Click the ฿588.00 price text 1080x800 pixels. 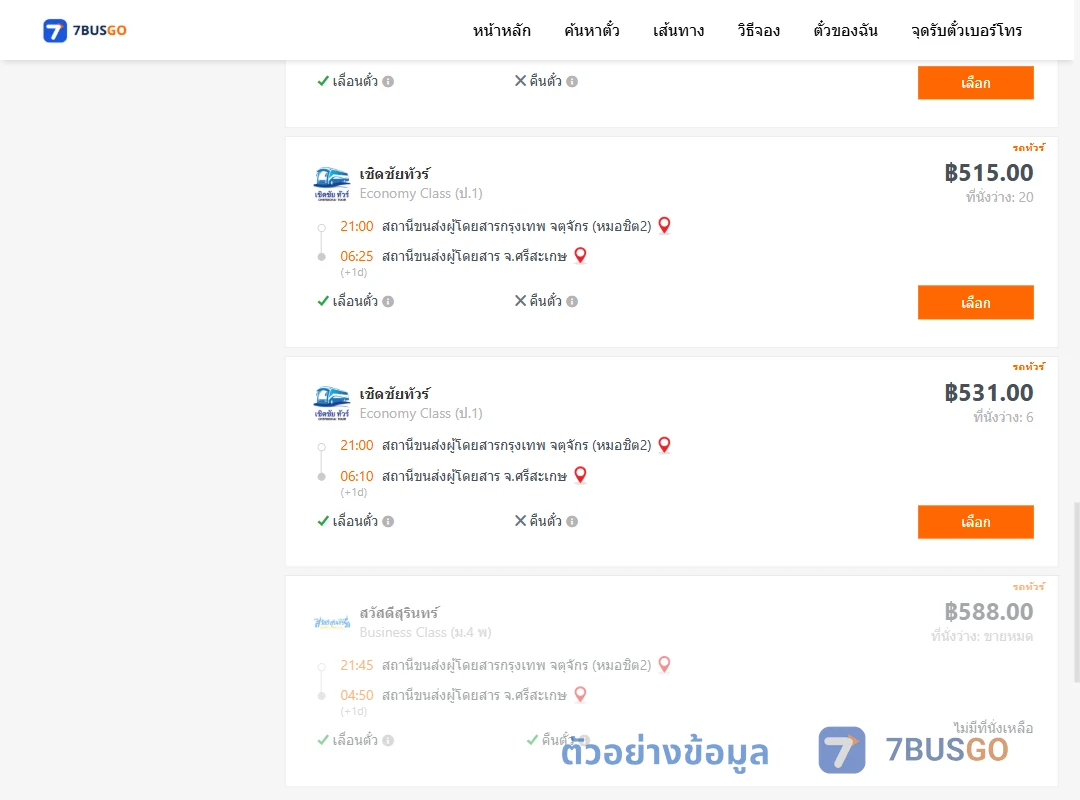coord(988,611)
